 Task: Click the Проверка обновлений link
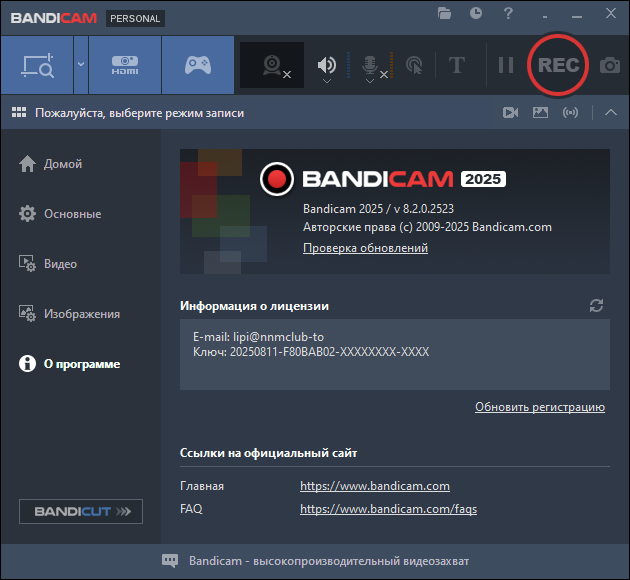click(x=365, y=248)
